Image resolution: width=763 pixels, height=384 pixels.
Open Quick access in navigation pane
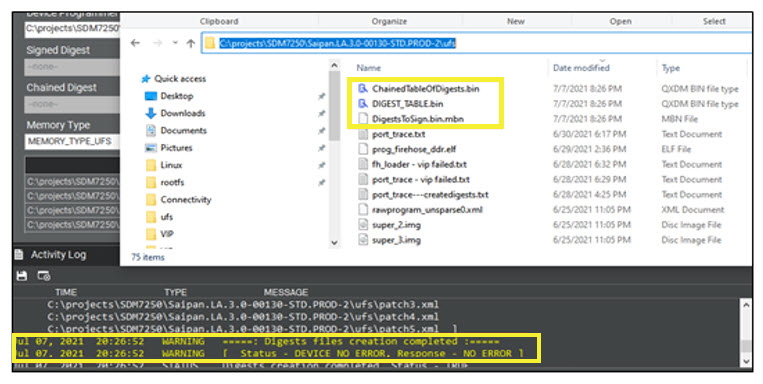tap(180, 79)
